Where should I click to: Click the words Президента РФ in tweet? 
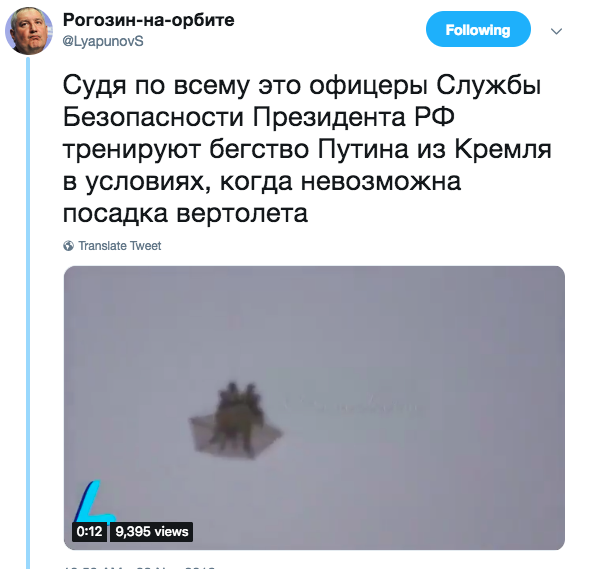353,117
